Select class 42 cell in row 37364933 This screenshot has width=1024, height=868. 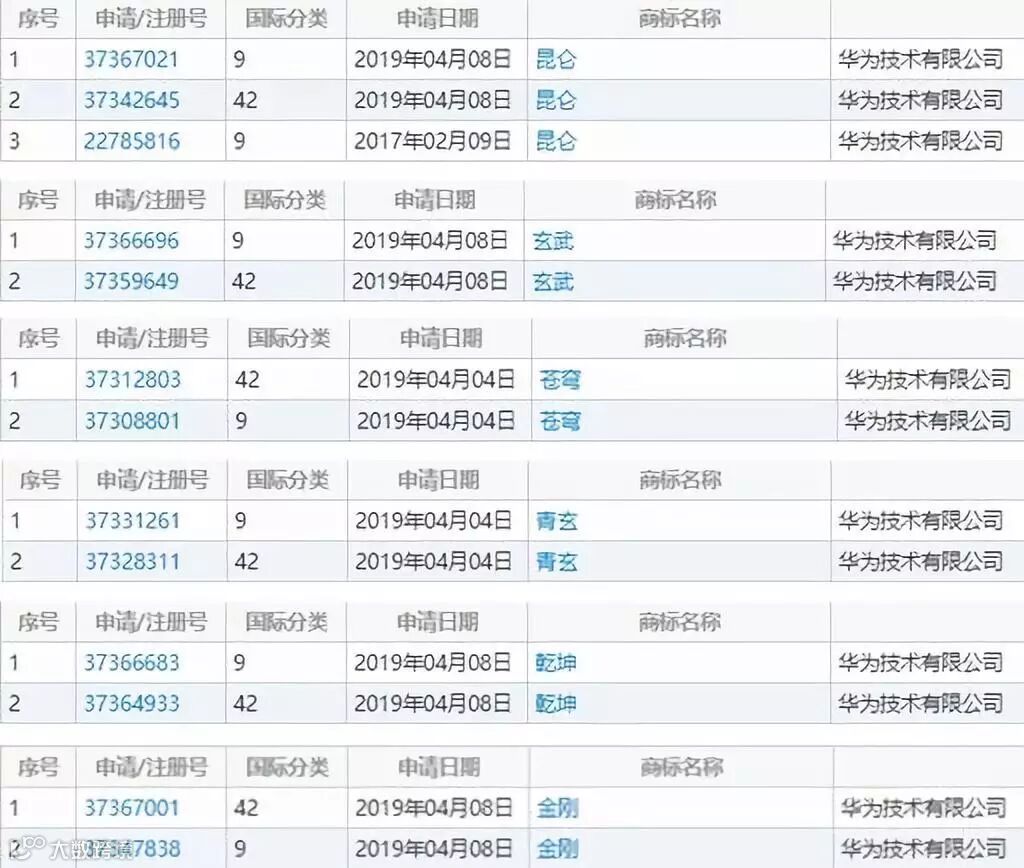pyautogui.click(x=246, y=703)
